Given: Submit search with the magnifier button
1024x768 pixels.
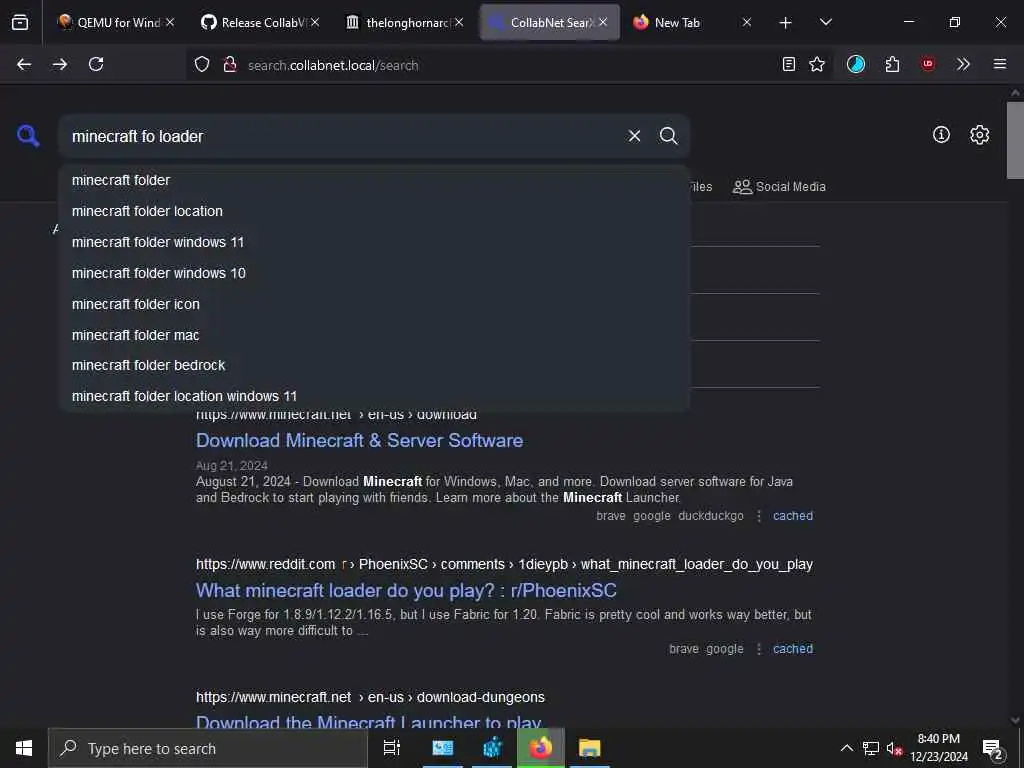Looking at the screenshot, I should pyautogui.click(x=668, y=136).
